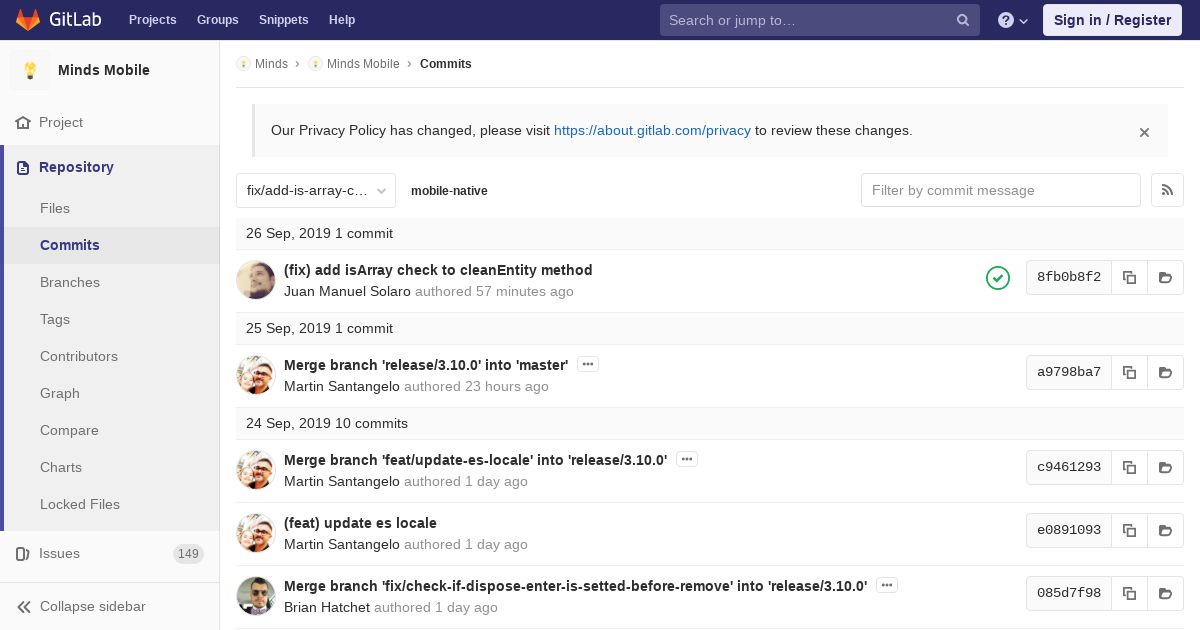The image size is (1200, 630).
Task: Click the Sign in / Register button
Action: 1112,20
